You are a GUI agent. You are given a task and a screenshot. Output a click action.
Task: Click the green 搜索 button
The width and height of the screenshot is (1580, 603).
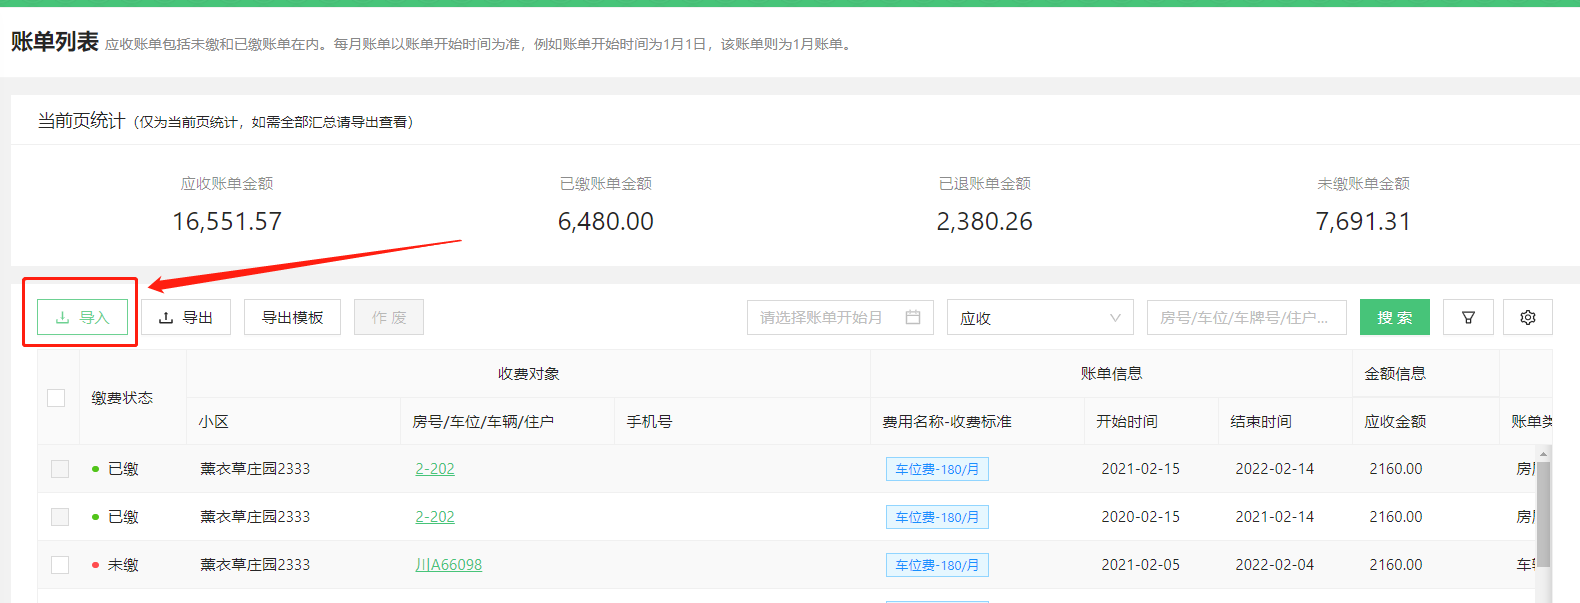pyautogui.click(x=1394, y=317)
